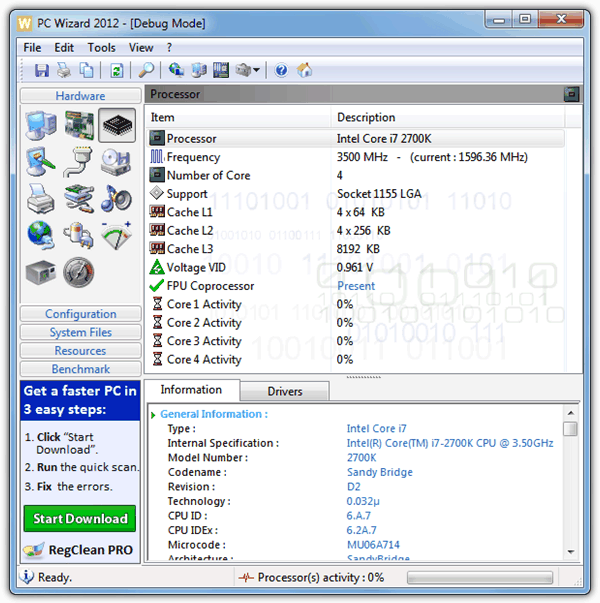Select the Voltage VID row
Viewport: 600px width, 603px height.
pos(355,267)
